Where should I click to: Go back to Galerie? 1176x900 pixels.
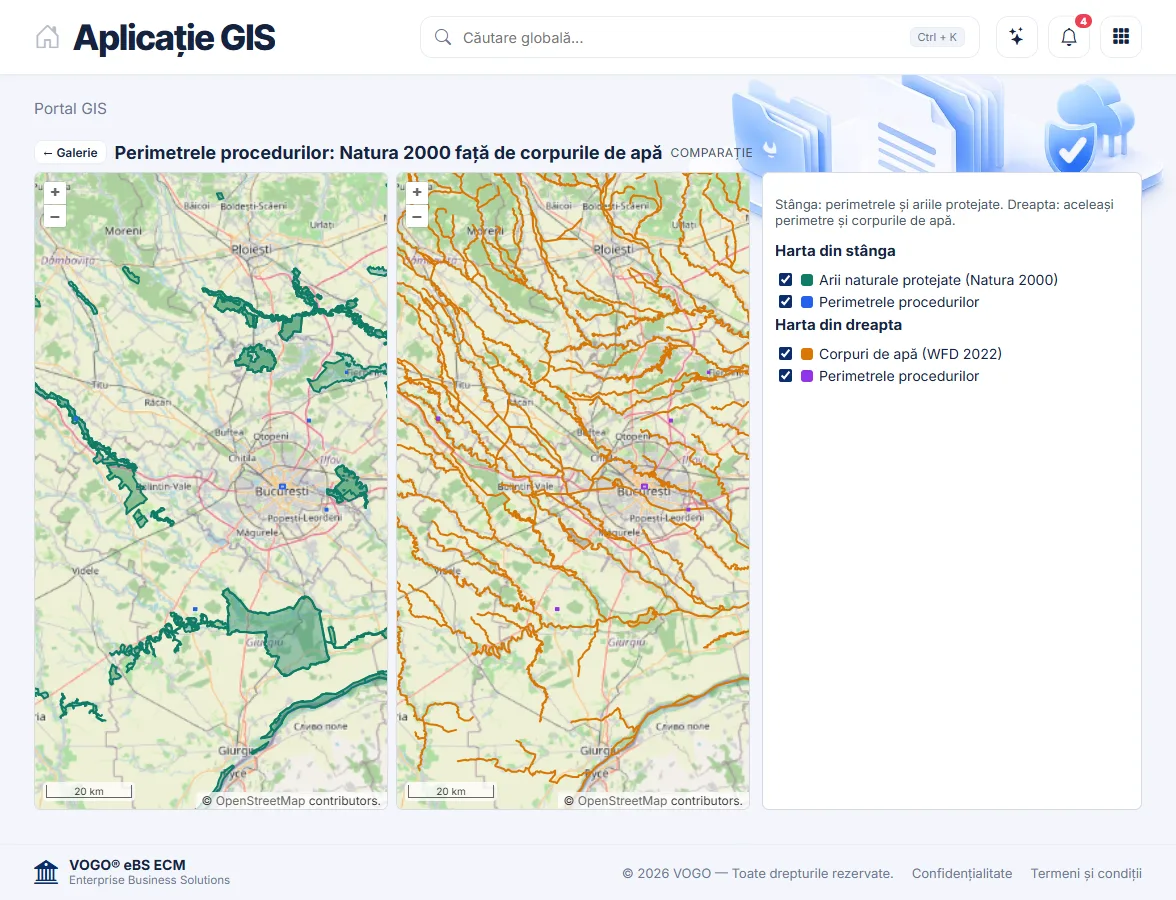pos(70,152)
